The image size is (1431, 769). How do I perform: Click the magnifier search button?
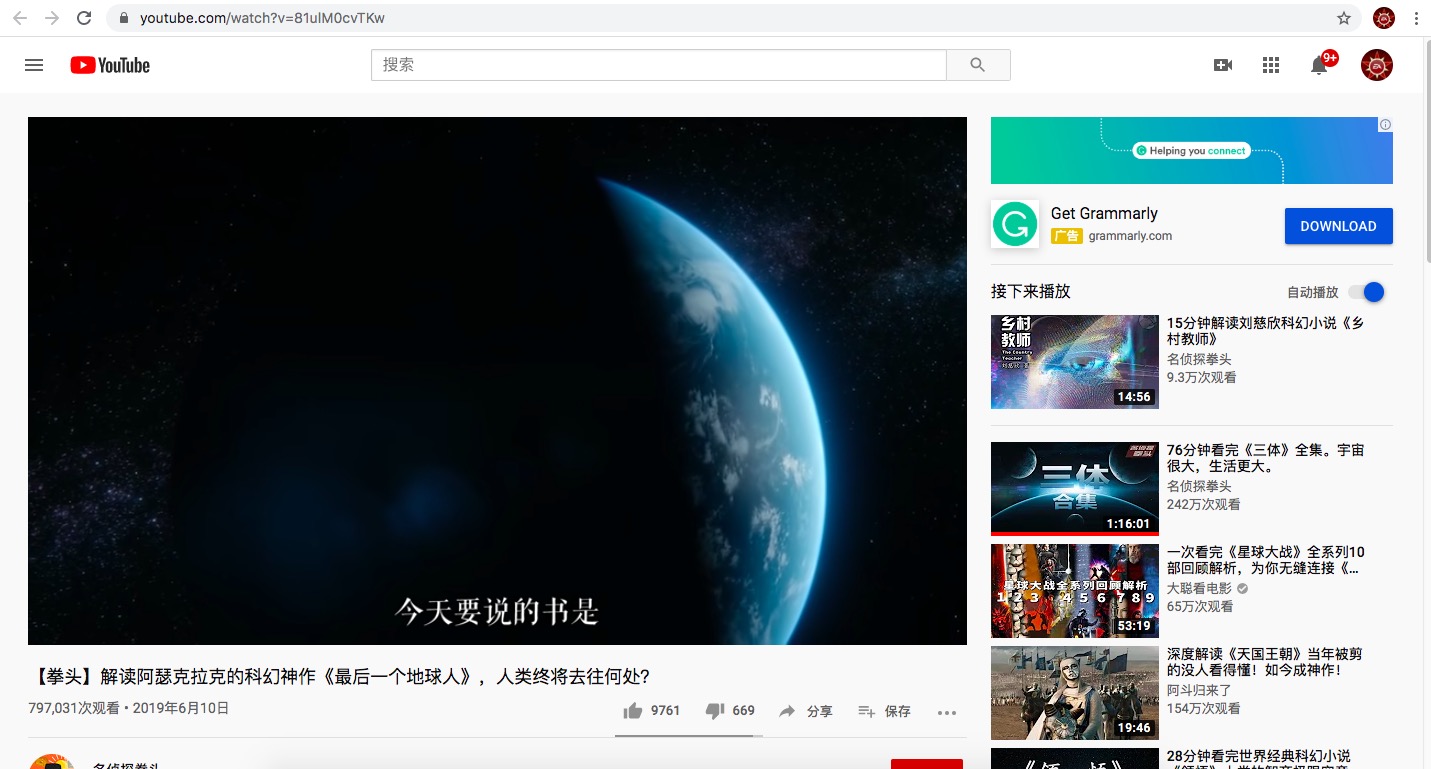click(x=978, y=65)
